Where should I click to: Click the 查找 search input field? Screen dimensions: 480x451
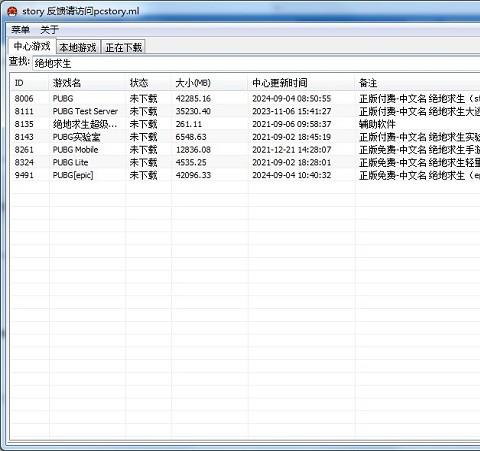coord(256,63)
